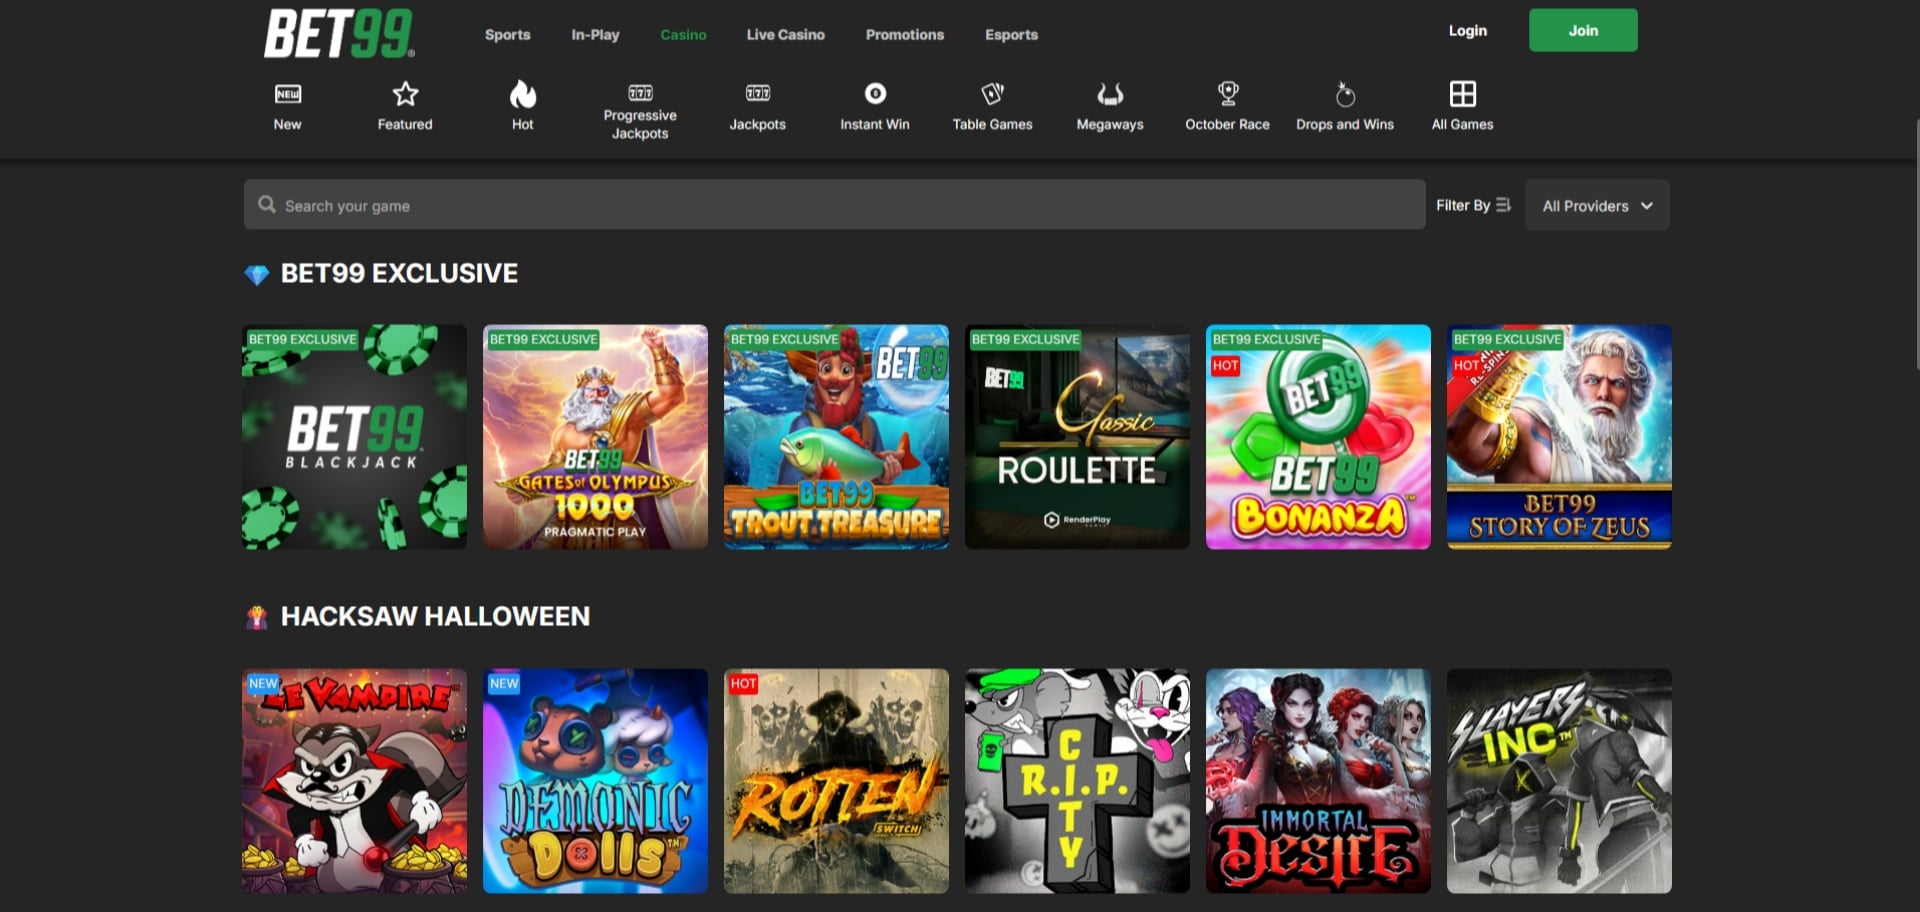This screenshot has height=912, width=1920.
Task: Switch to In-Play tab
Action: tap(595, 35)
